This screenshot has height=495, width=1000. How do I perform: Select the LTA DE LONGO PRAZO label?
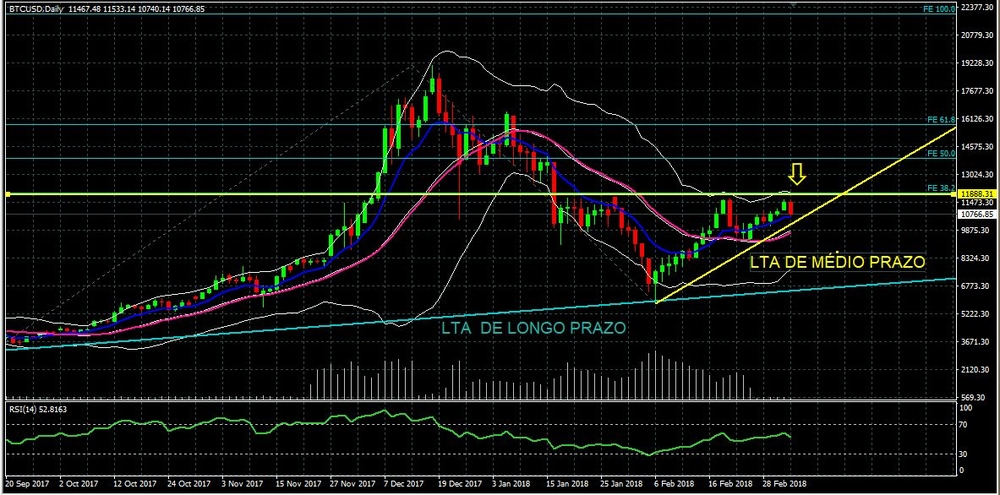(x=533, y=328)
